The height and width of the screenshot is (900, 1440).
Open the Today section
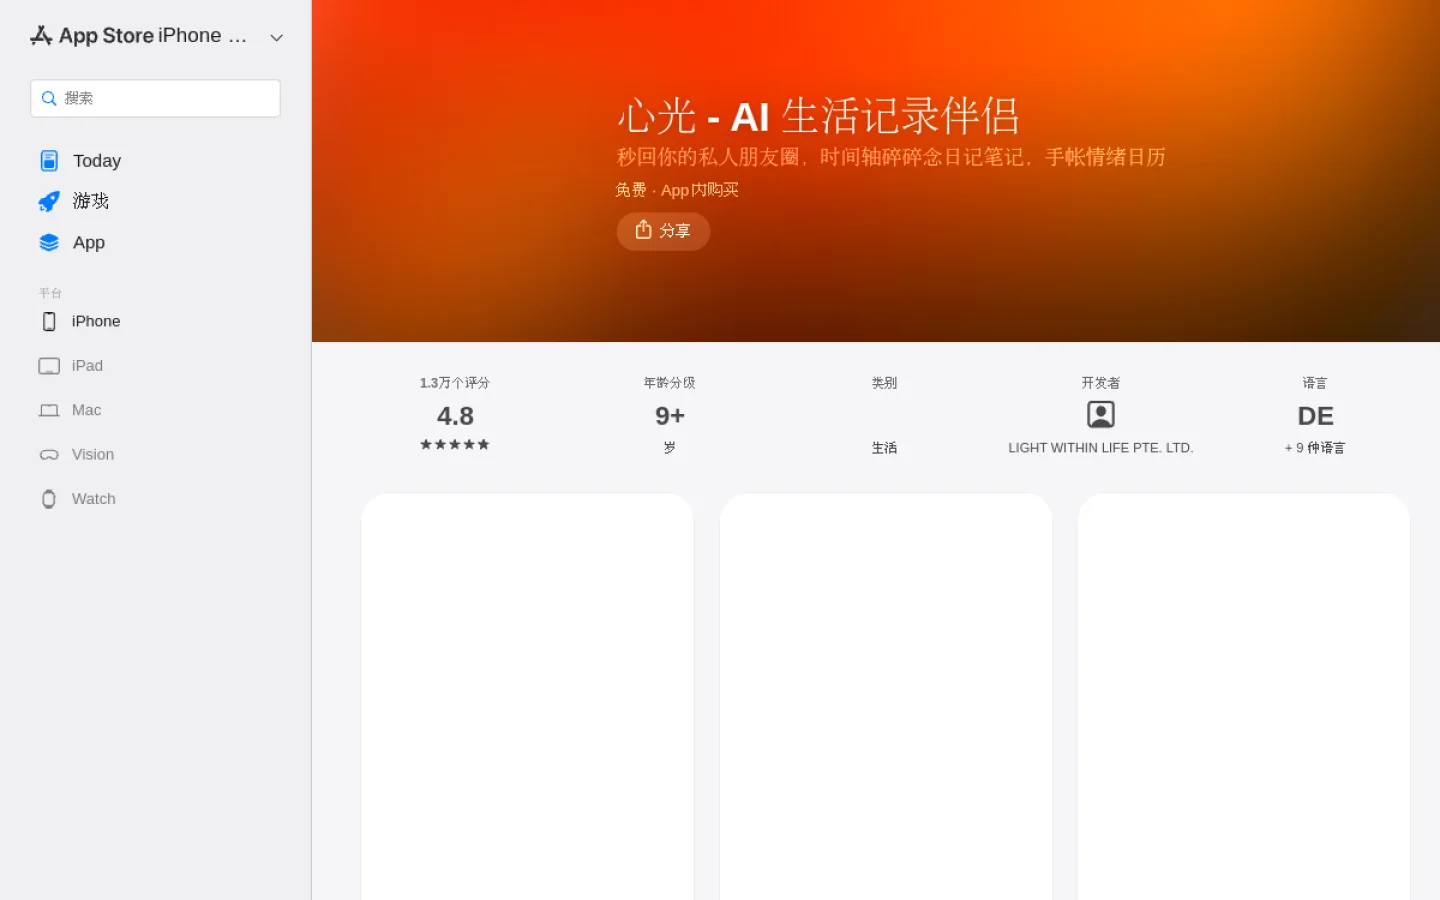click(96, 161)
